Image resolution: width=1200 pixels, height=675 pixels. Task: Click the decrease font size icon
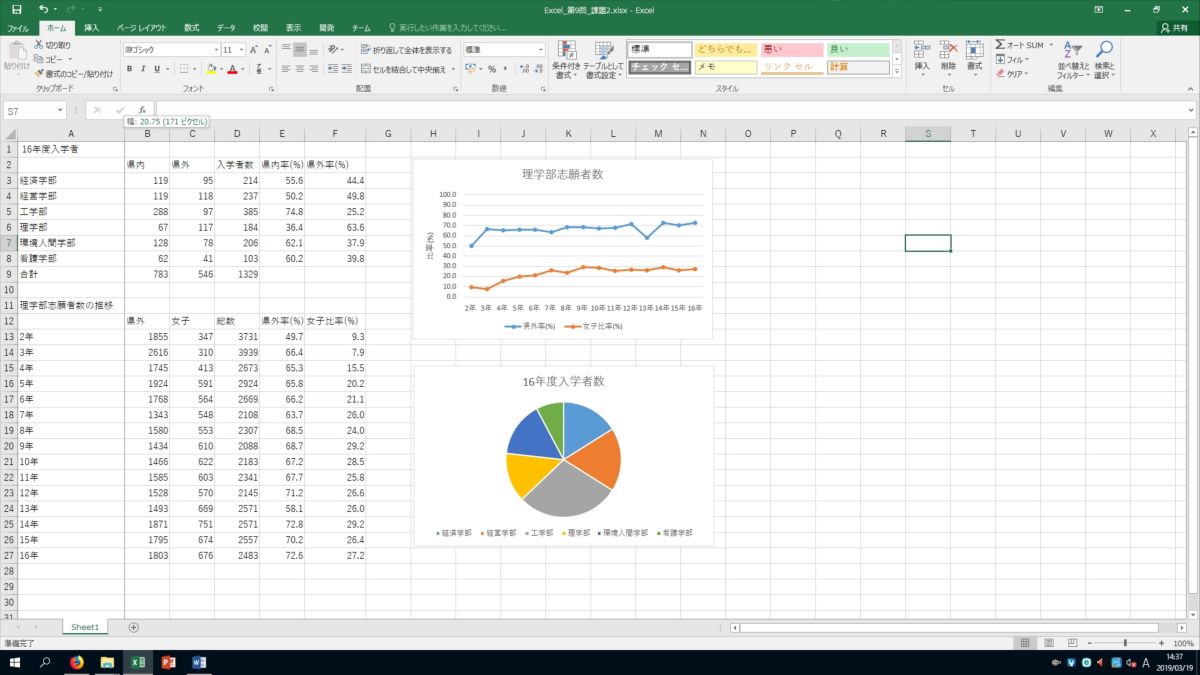pos(268,49)
